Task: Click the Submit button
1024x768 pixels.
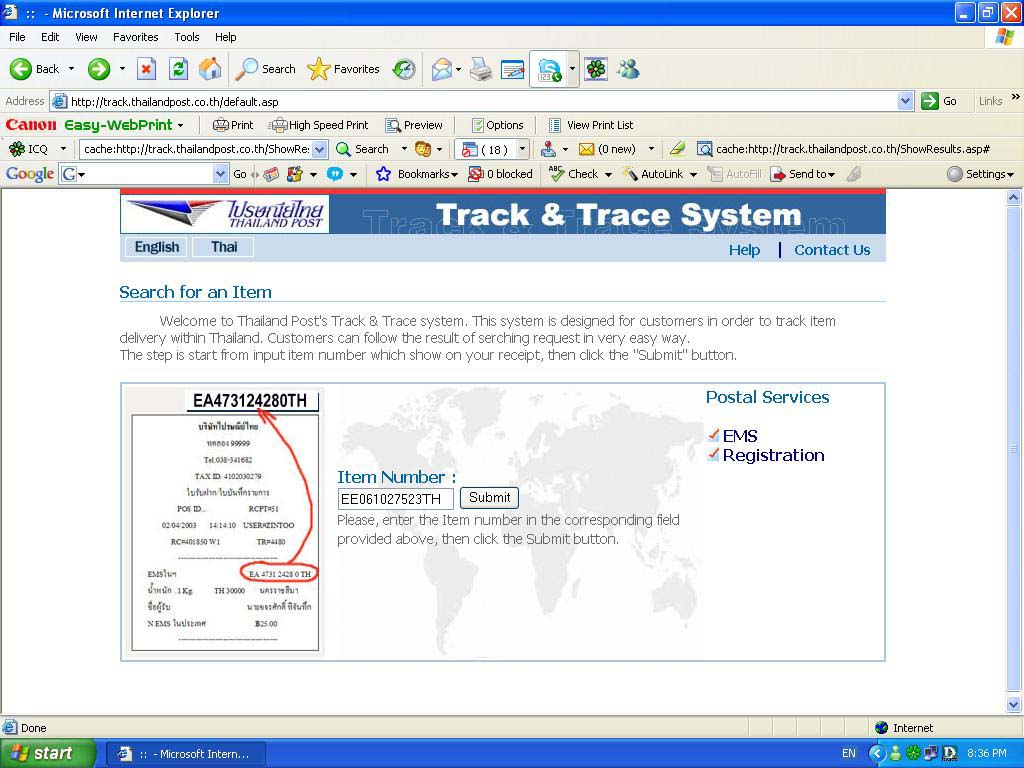Action: (x=489, y=498)
